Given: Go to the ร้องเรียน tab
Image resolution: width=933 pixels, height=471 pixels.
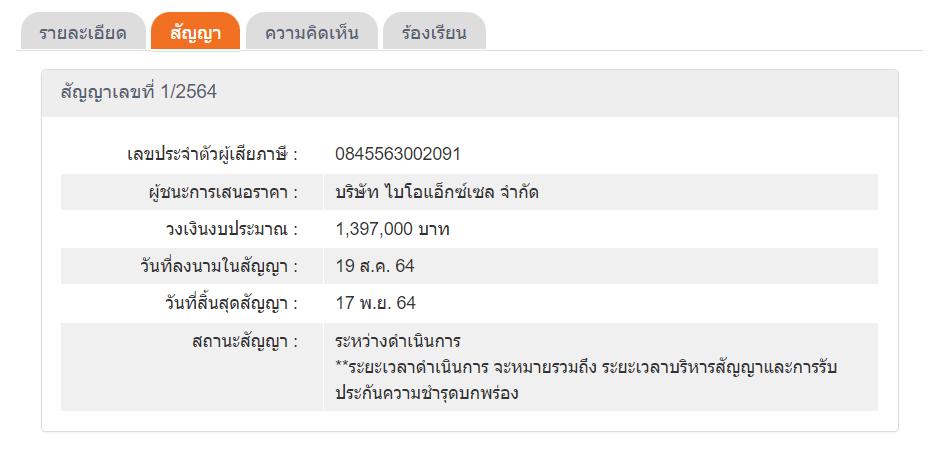Looking at the screenshot, I should tap(434, 33).
